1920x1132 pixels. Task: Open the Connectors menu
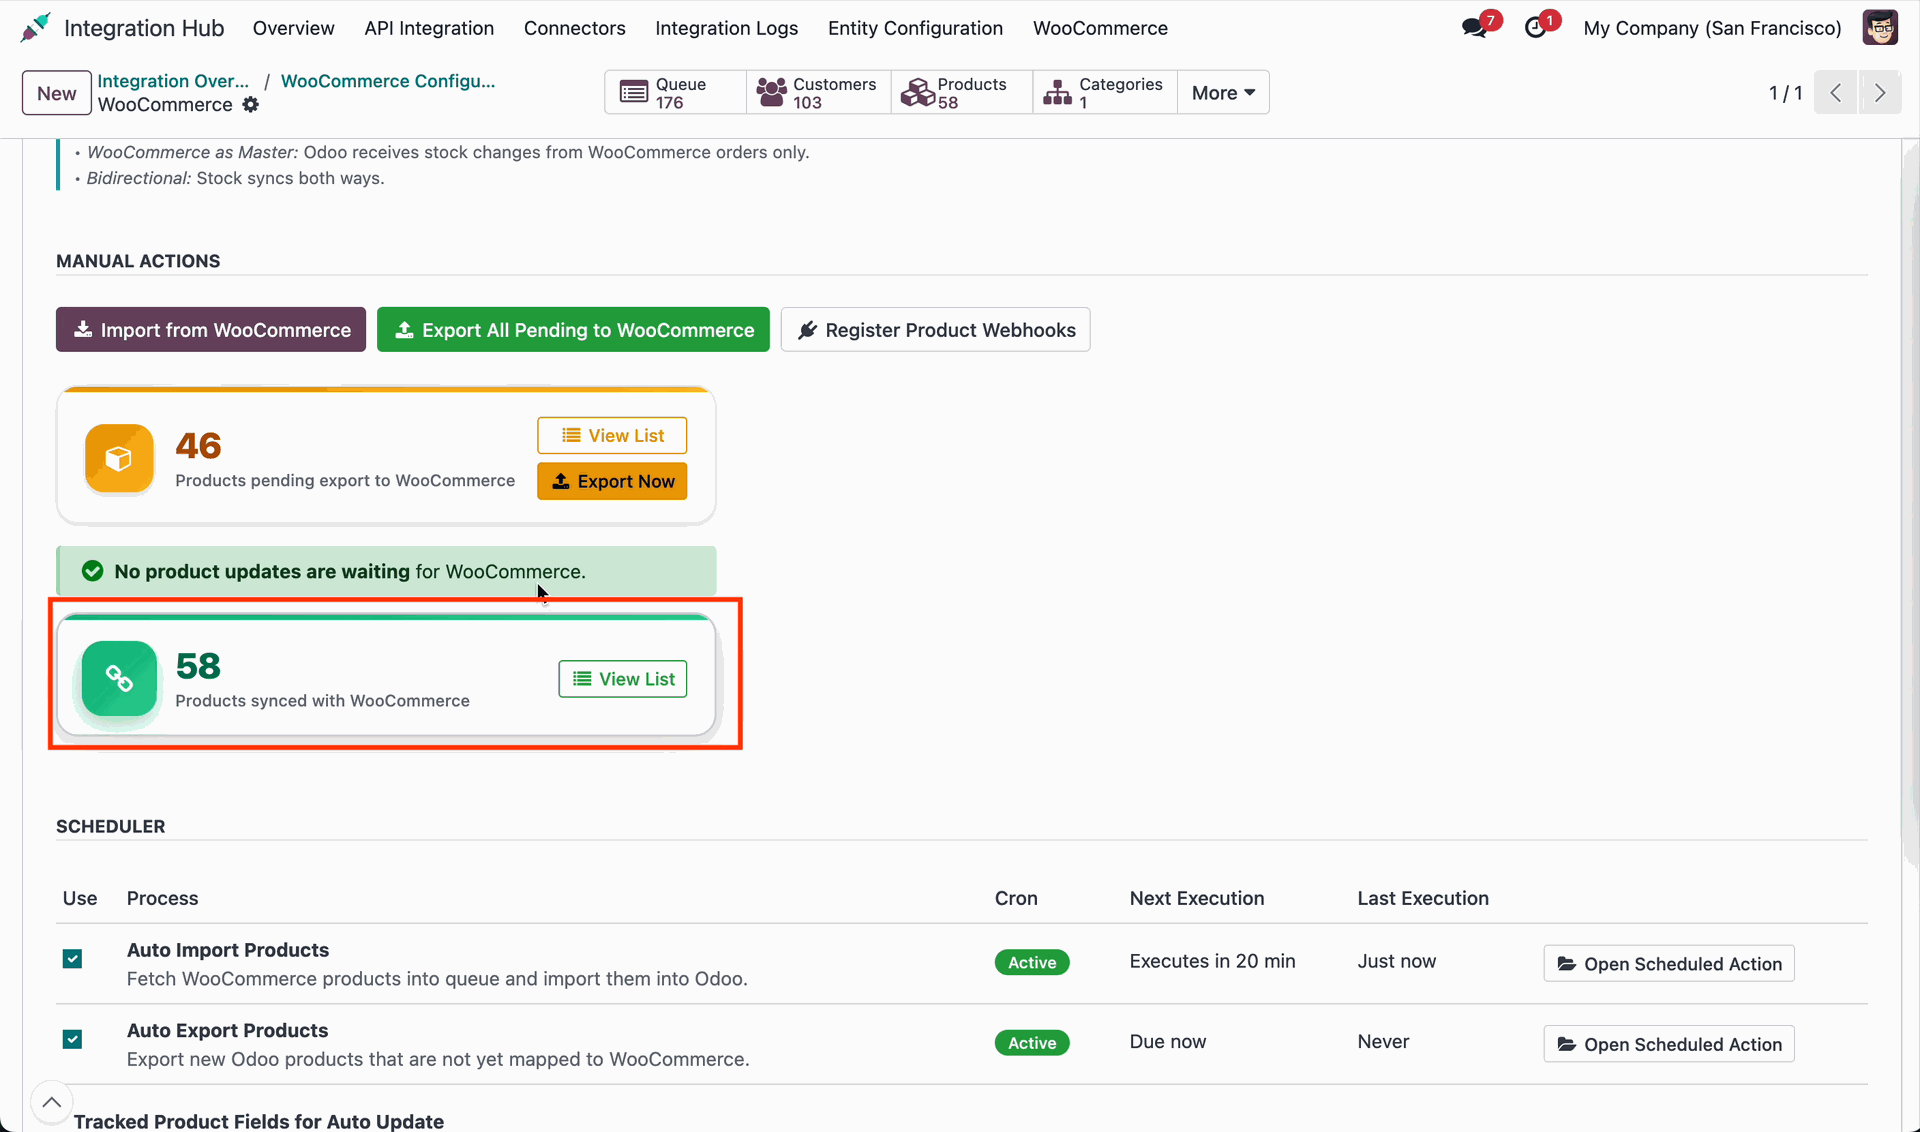point(575,28)
